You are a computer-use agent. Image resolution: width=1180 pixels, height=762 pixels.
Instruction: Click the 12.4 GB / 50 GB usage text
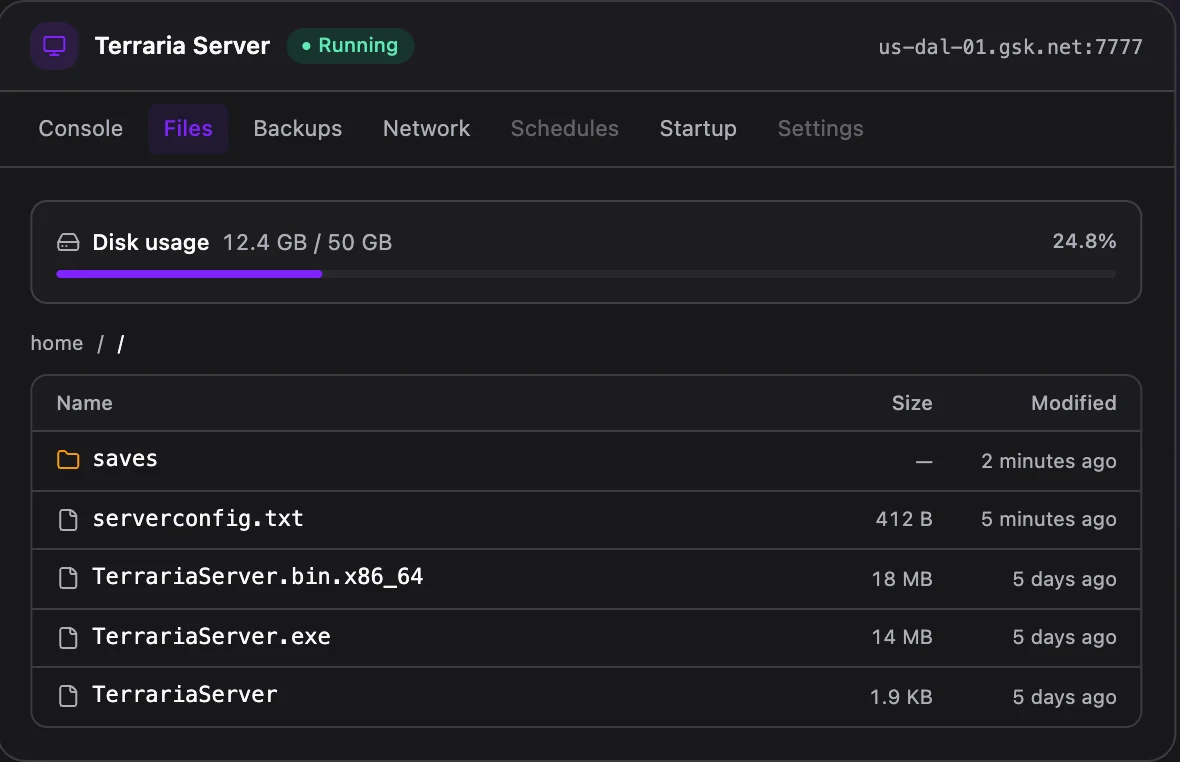tap(307, 242)
